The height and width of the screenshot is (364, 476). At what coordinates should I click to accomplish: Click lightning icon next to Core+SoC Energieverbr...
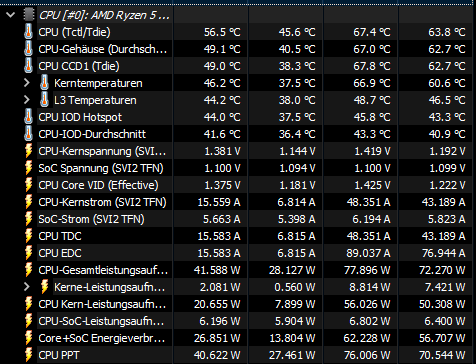(29, 338)
